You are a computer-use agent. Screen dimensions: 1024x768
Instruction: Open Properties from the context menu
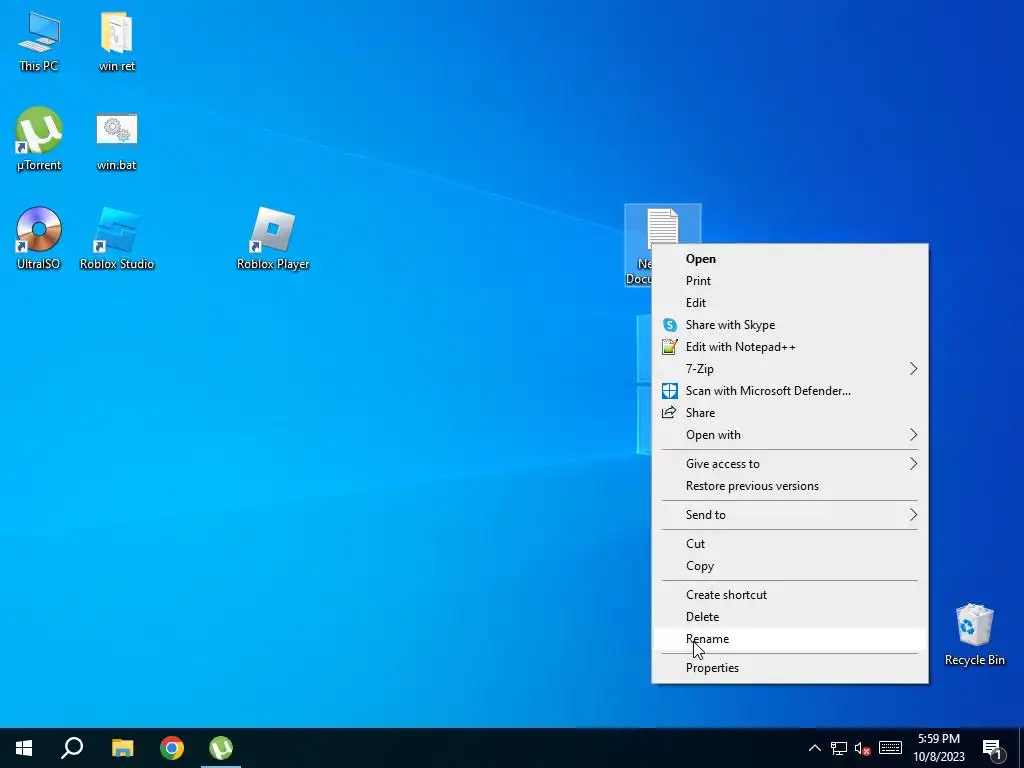click(790, 667)
